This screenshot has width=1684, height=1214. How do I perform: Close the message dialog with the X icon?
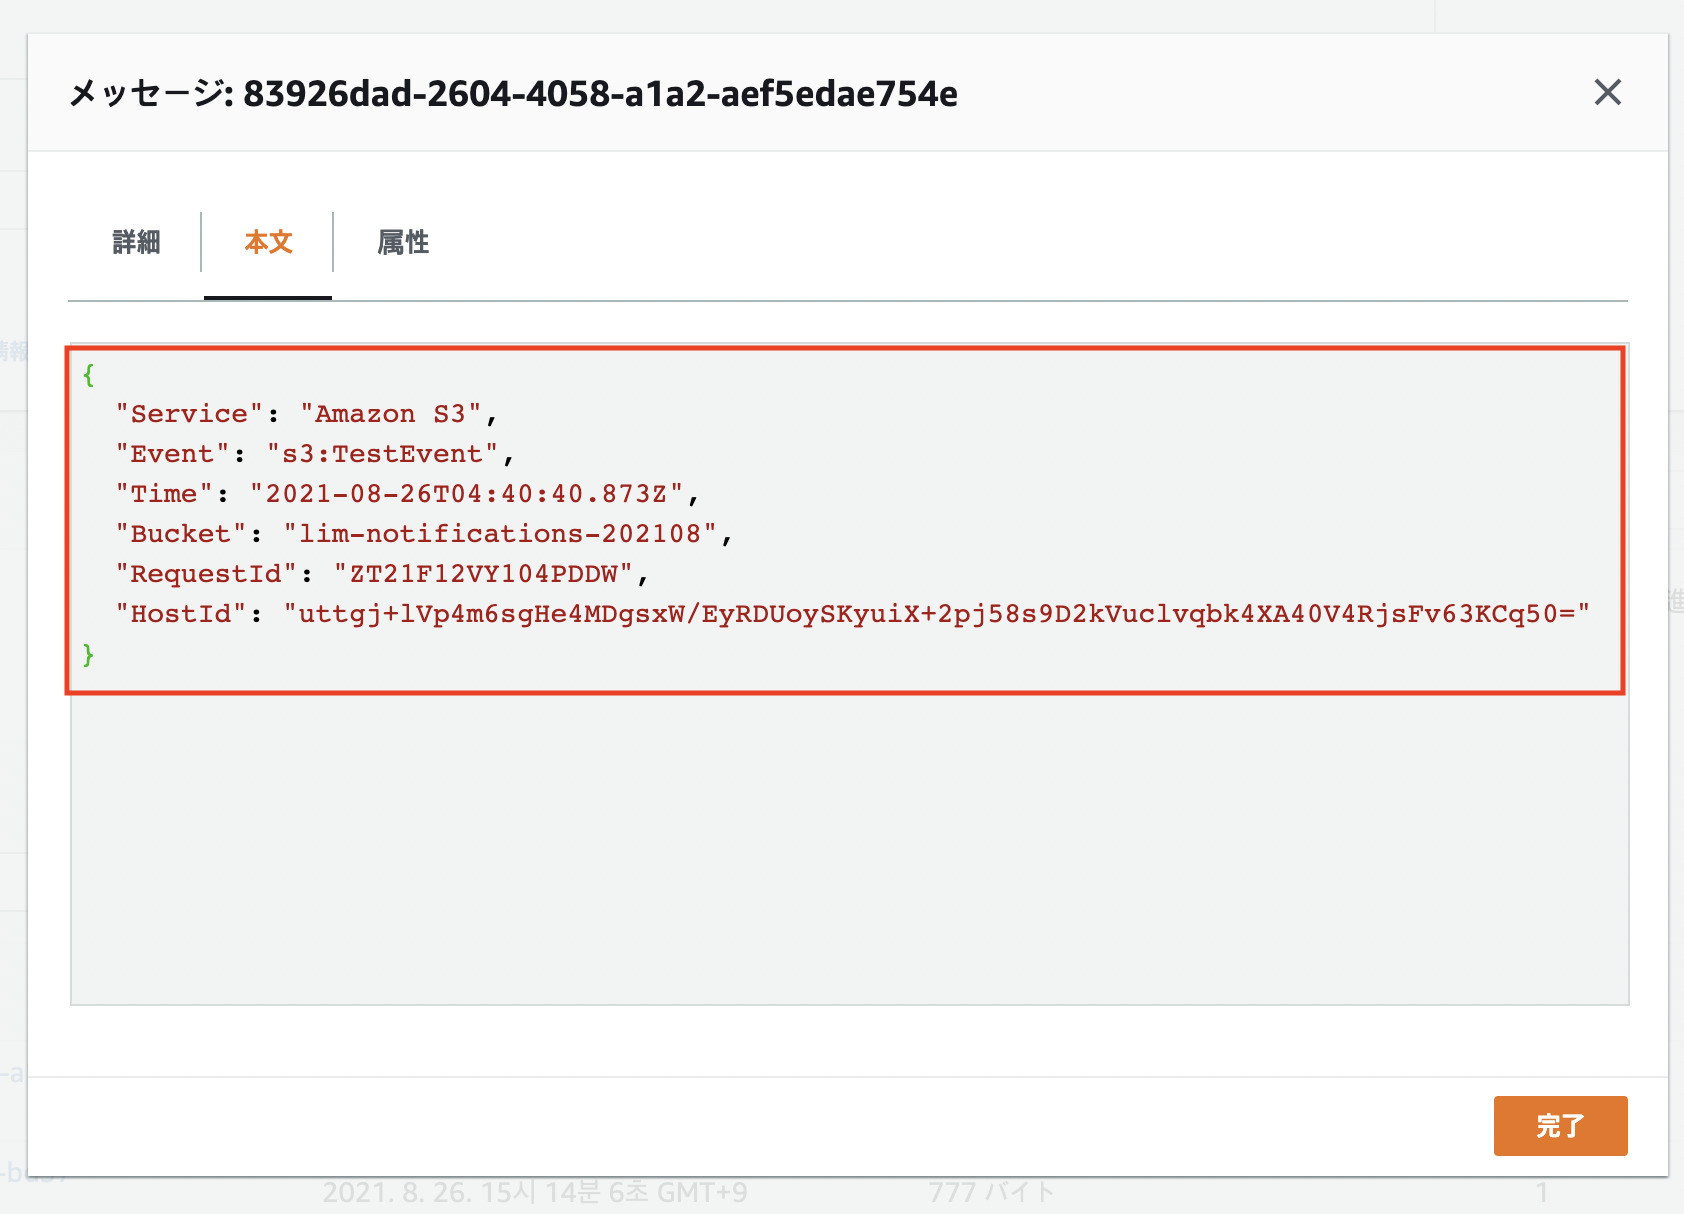click(1607, 92)
